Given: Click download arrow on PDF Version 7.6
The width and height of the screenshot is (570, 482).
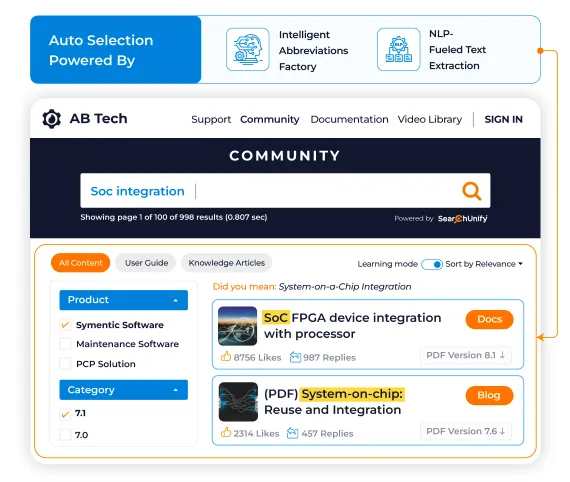Looking at the screenshot, I should pos(502,431).
